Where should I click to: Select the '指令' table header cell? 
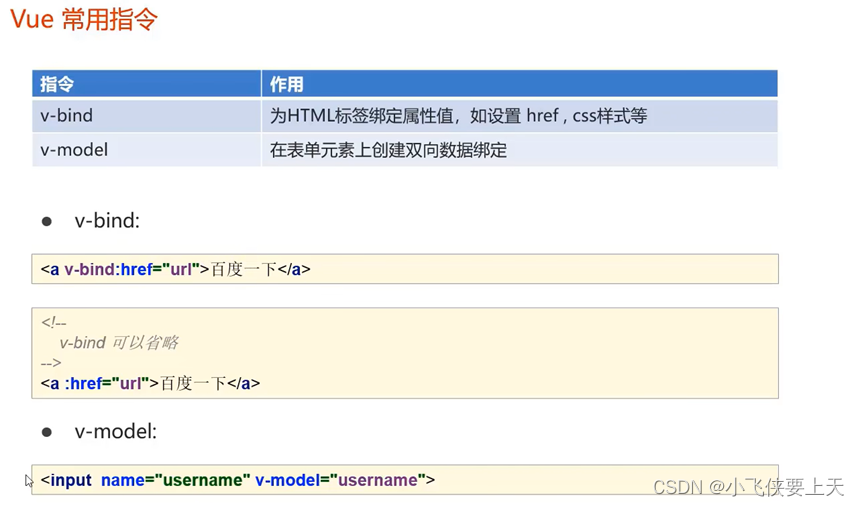tap(146, 84)
